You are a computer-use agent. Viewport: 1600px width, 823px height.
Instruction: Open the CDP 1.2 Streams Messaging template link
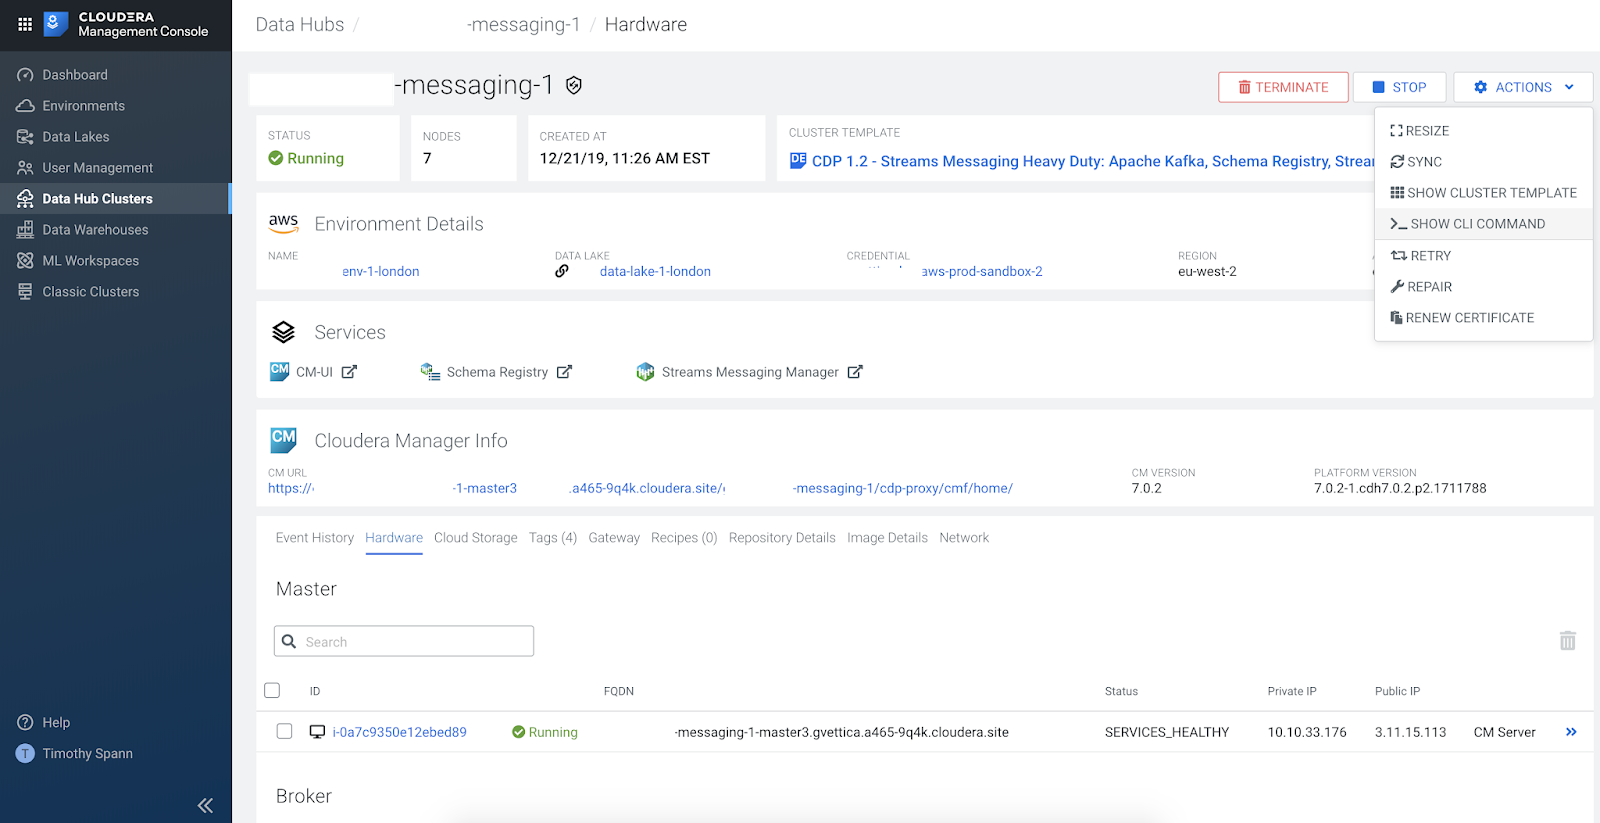click(1093, 161)
